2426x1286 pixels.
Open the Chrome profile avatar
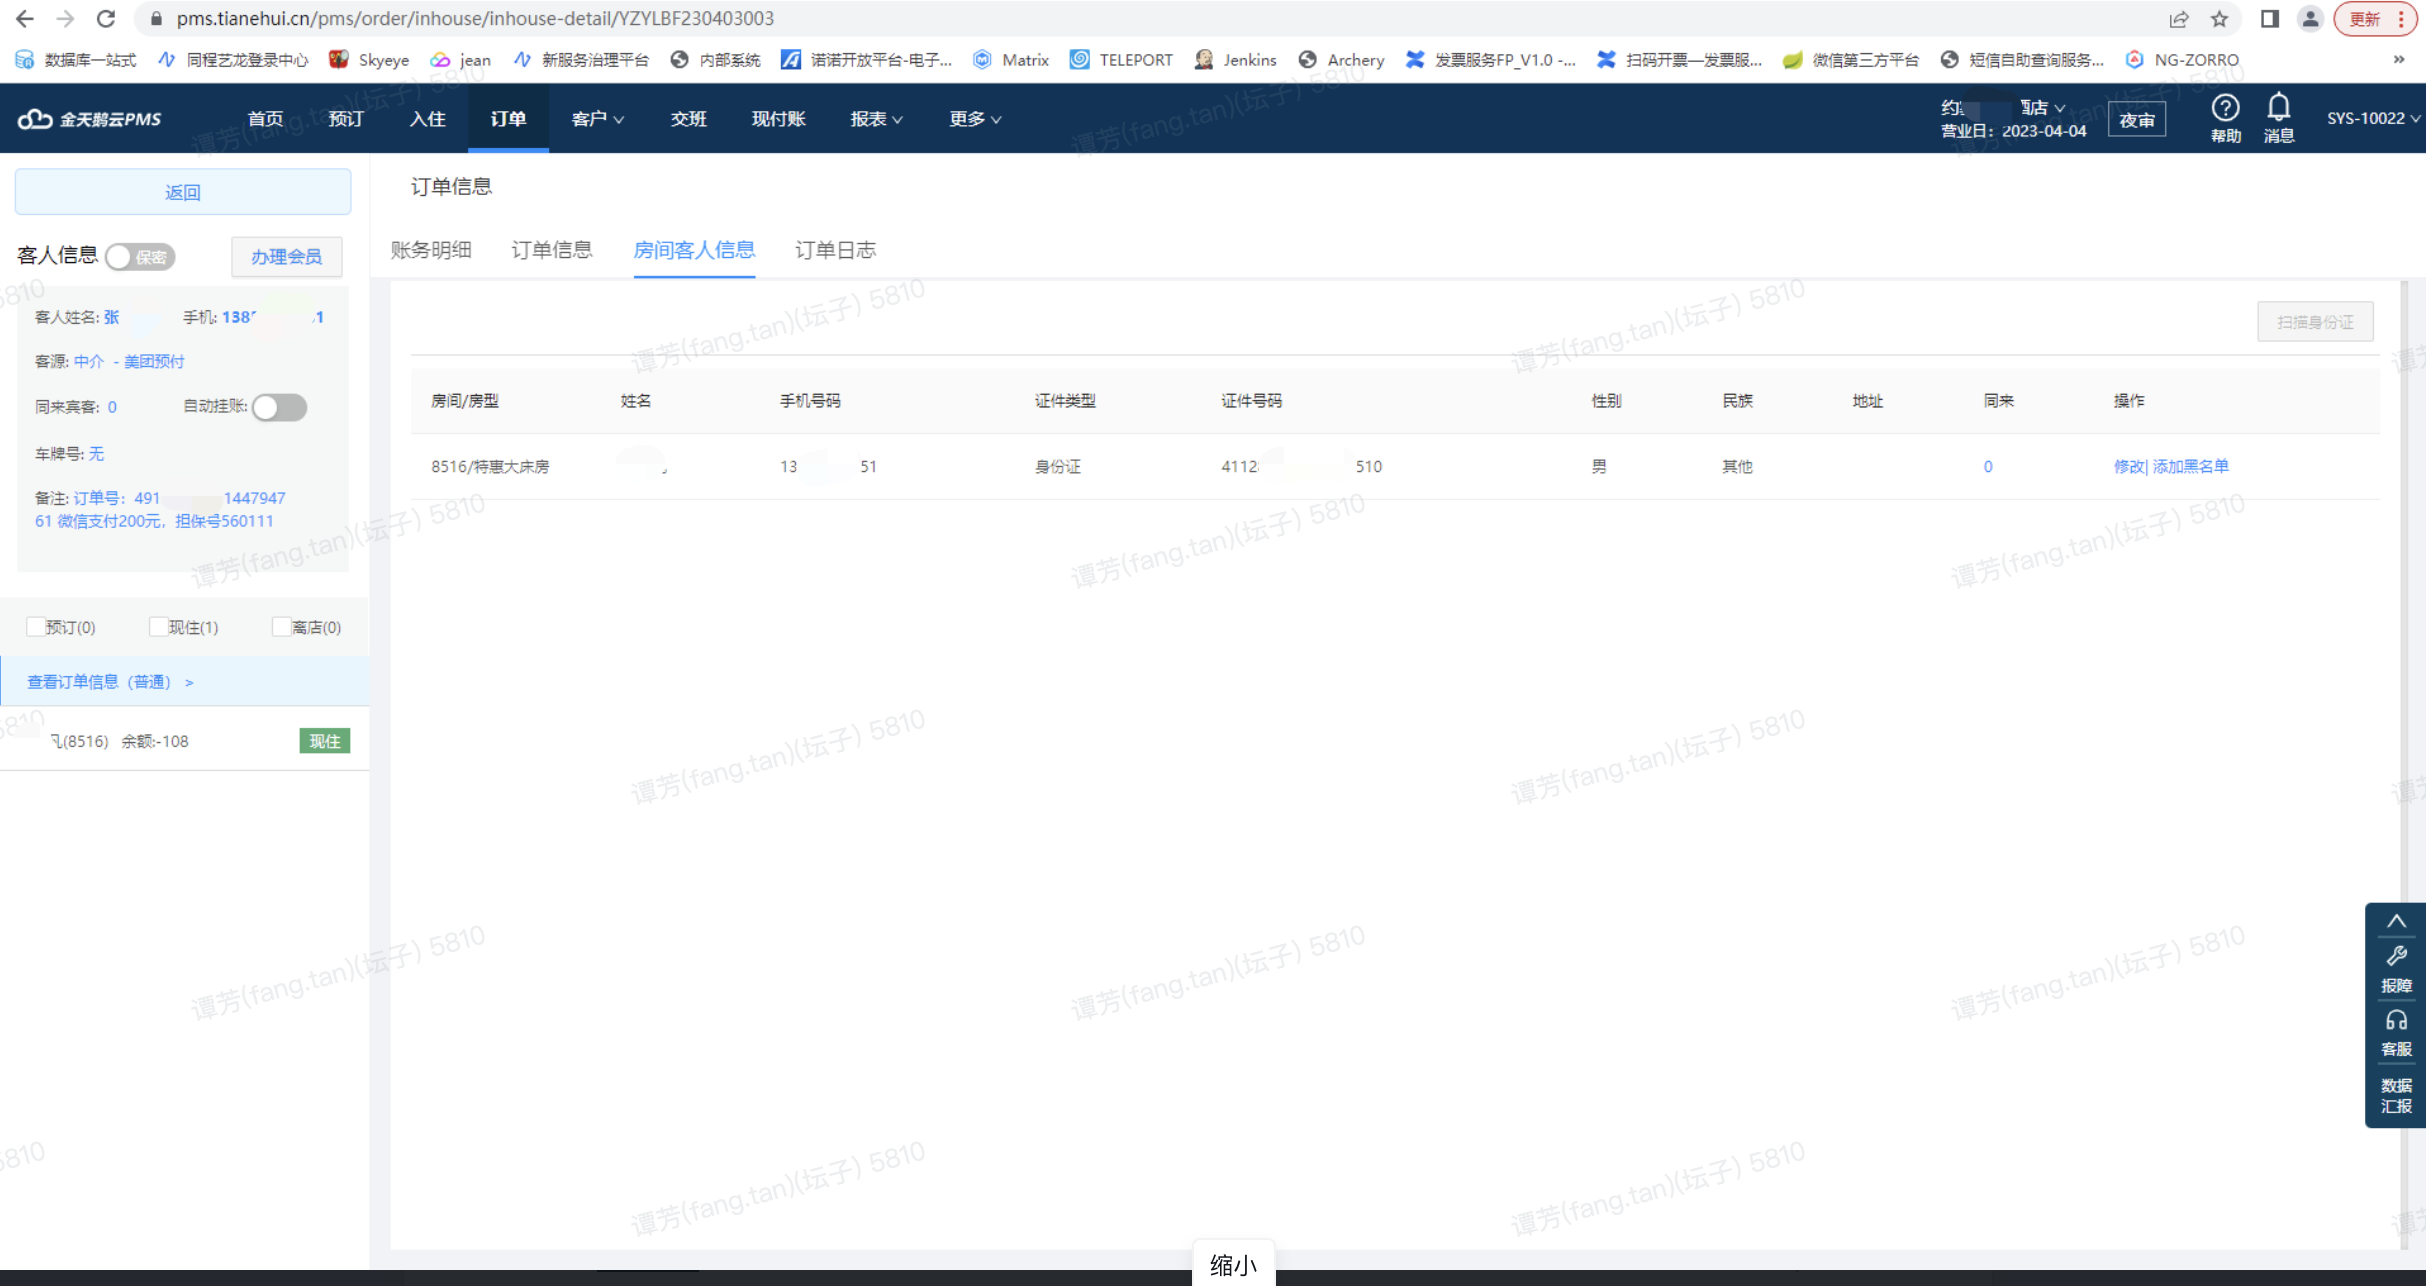pos(2309,18)
